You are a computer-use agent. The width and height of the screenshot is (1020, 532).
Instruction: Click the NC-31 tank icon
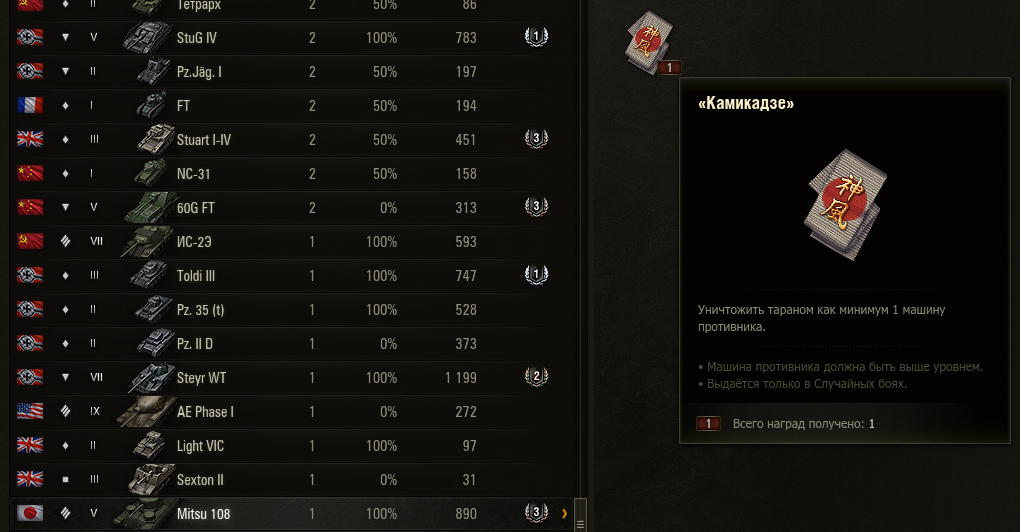(151, 174)
